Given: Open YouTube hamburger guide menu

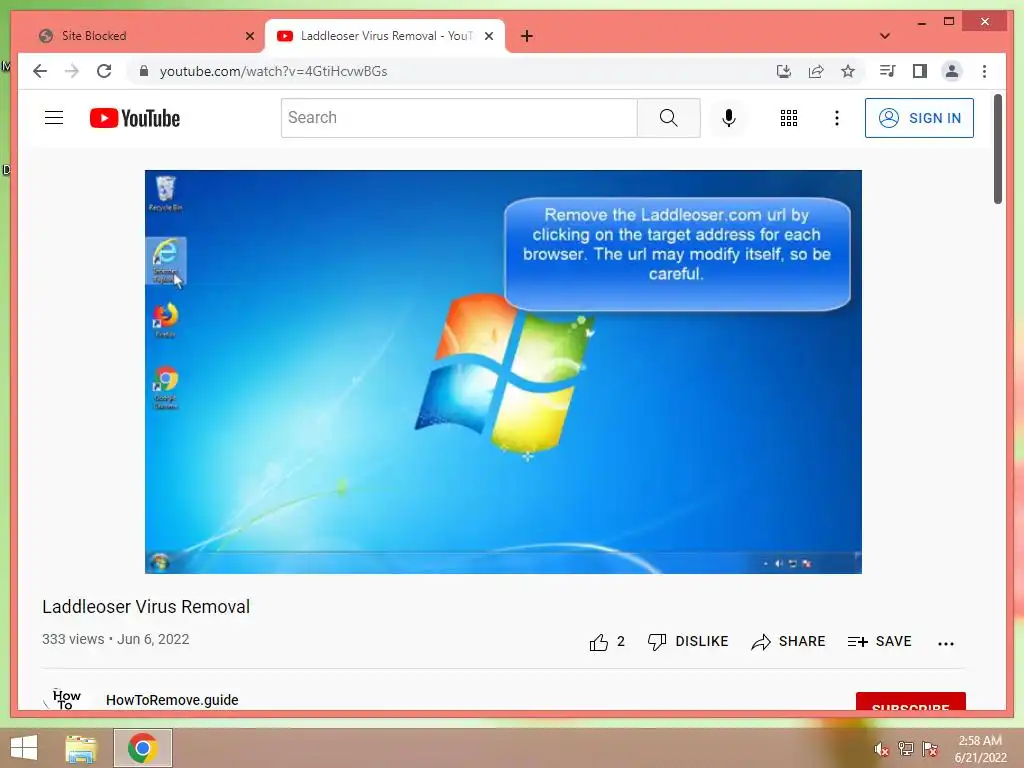Looking at the screenshot, I should tap(54, 118).
